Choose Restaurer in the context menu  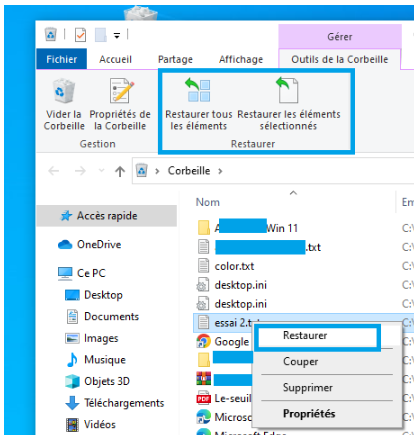click(x=305, y=336)
